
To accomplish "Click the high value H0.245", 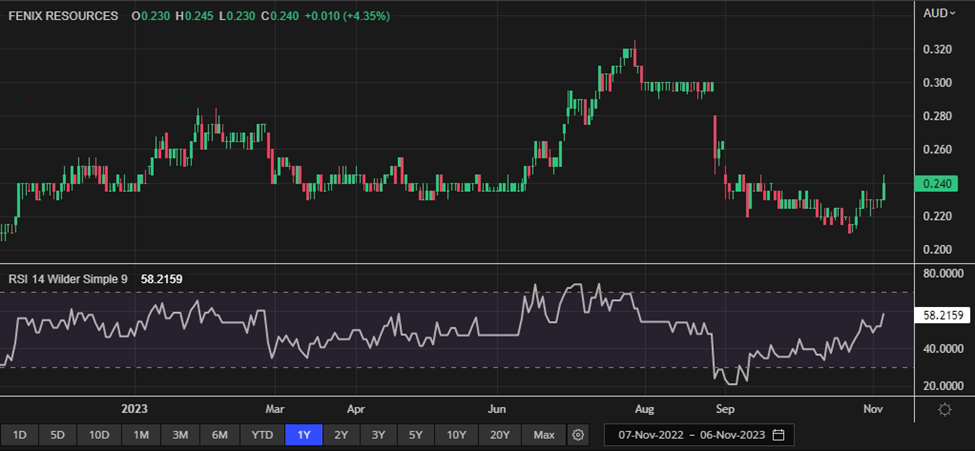I will pyautogui.click(x=193, y=16).
